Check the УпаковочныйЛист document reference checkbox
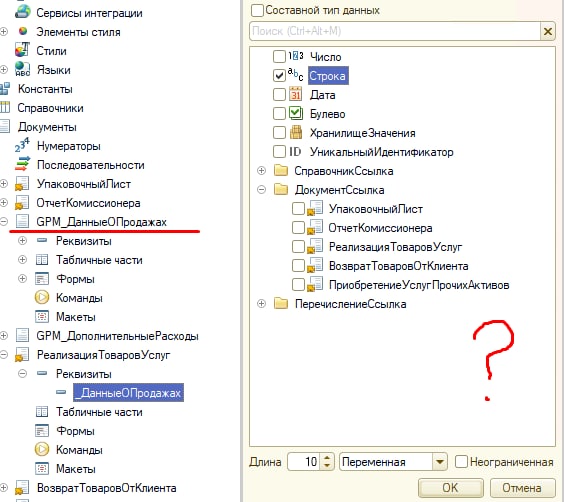Screen dimensions: 564x502 pos(298,209)
